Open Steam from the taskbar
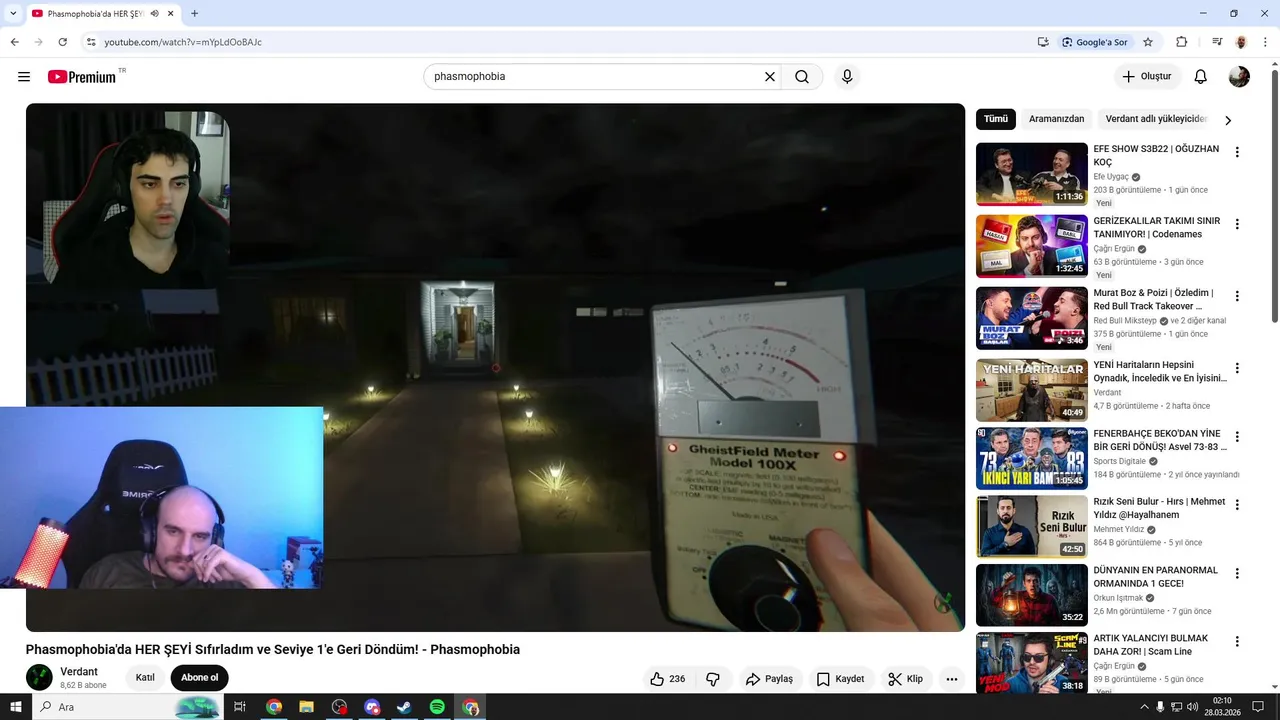This screenshot has height=720, width=1280. 404,707
